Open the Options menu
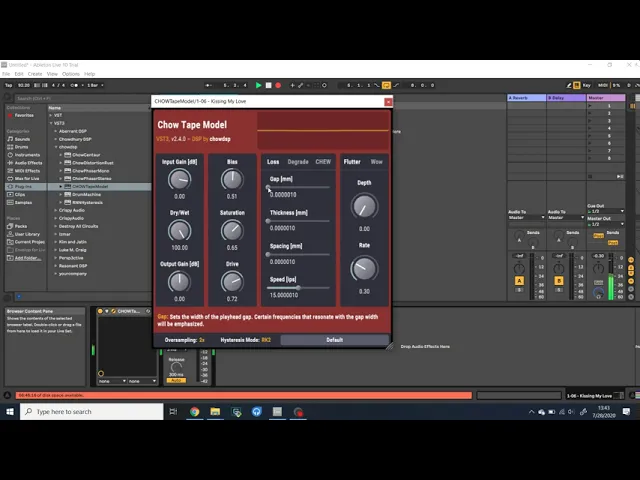Image resolution: width=640 pixels, height=480 pixels. click(71, 74)
